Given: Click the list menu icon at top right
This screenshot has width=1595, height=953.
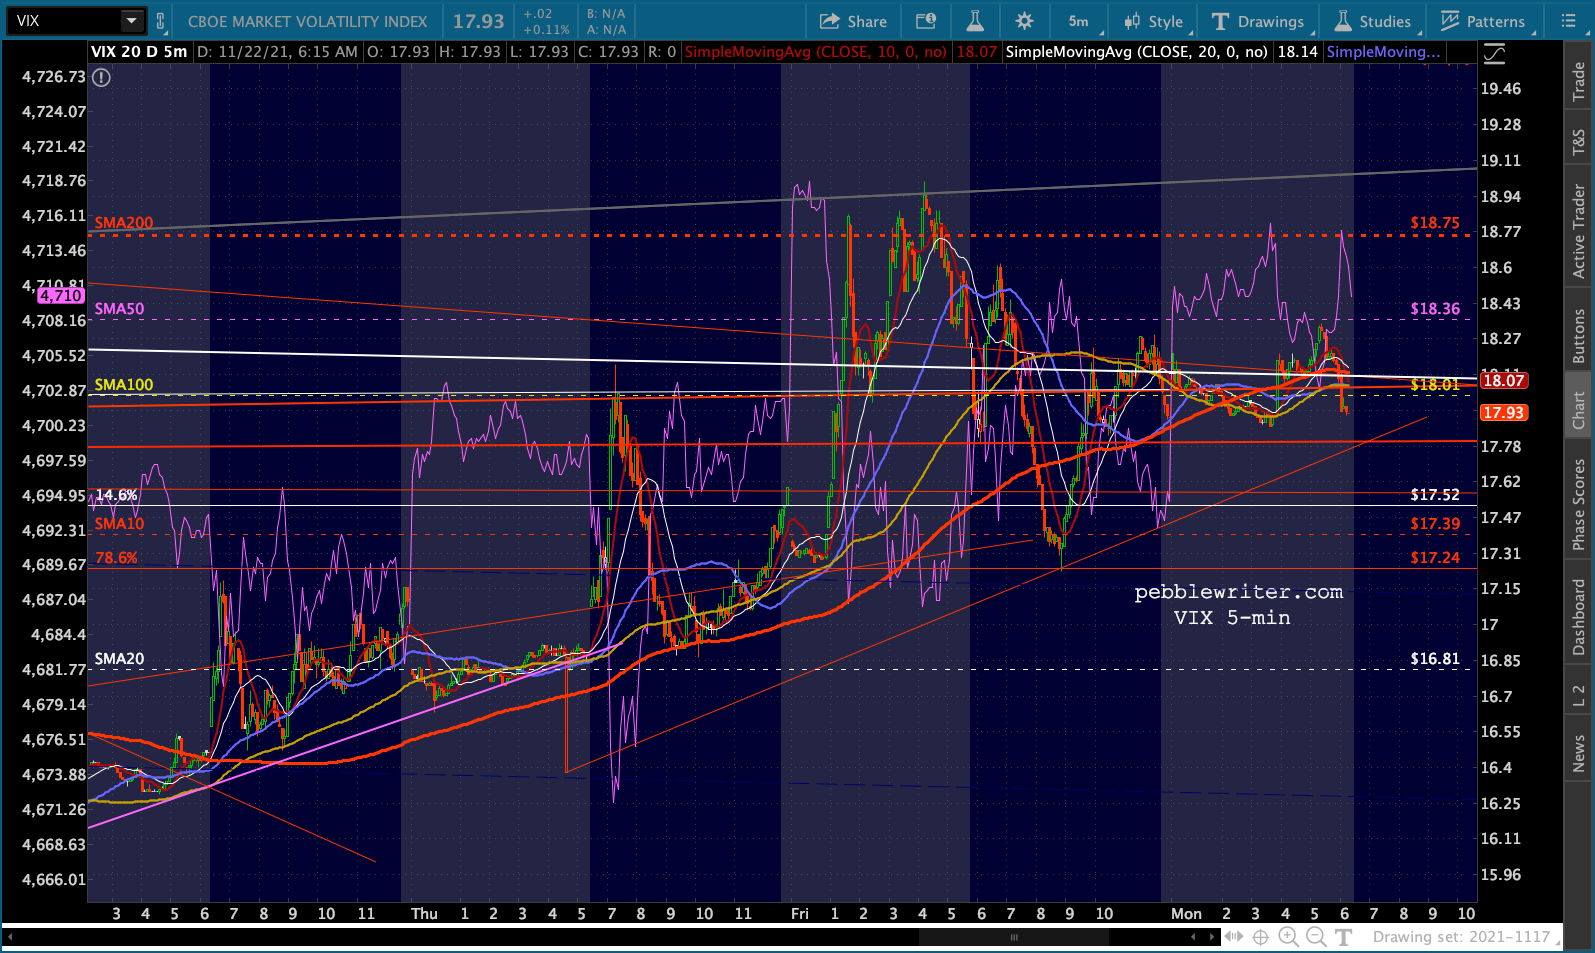Looking at the screenshot, I should click(x=1567, y=21).
